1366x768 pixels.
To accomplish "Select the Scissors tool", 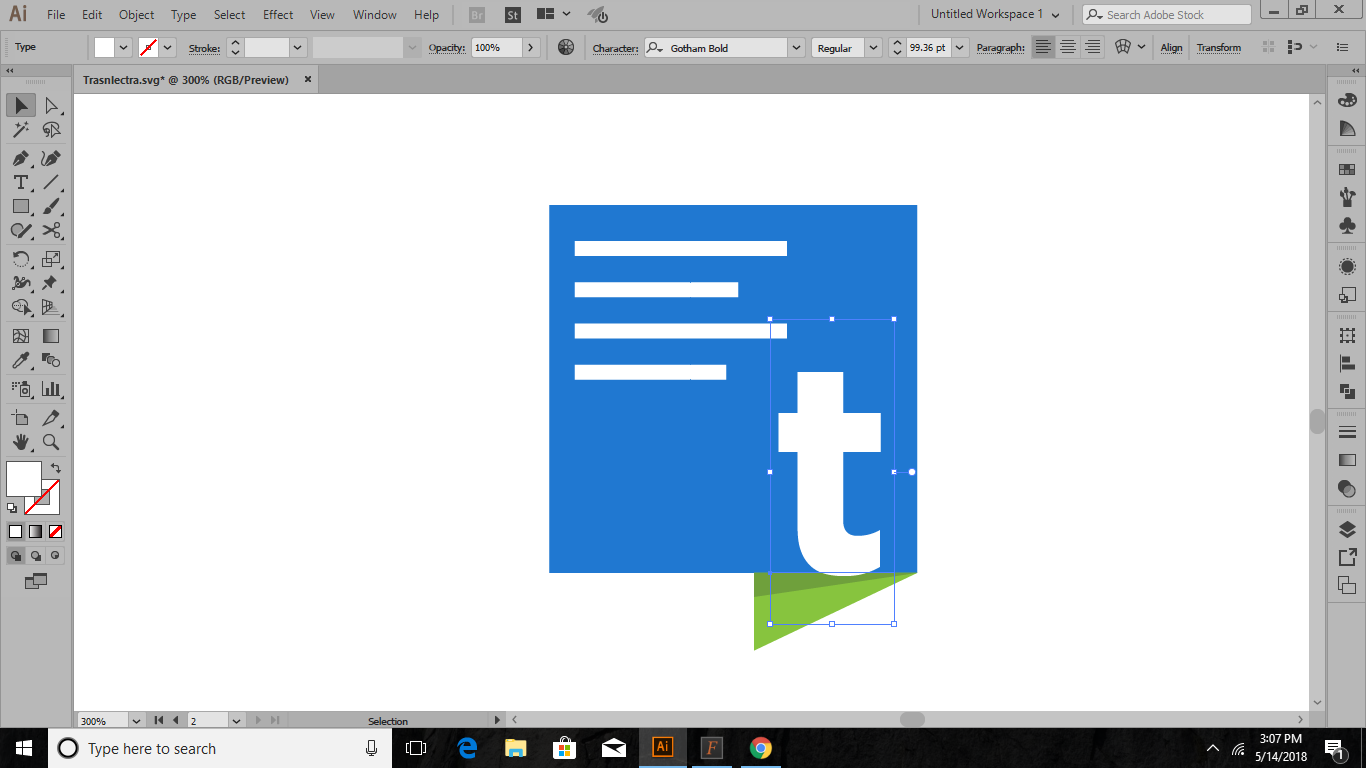I will click(51, 230).
